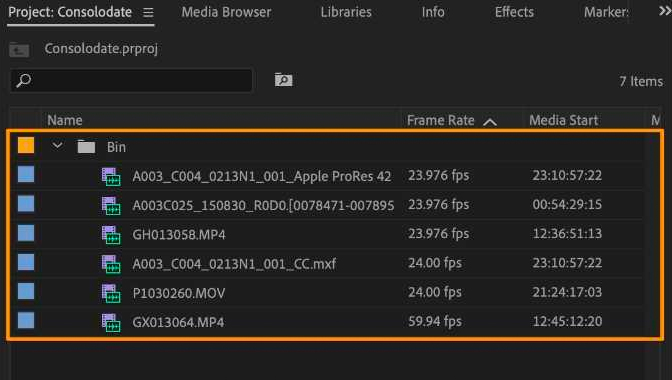Click blue label swatch of GH013058.MP4
This screenshot has width=672, height=380.
coord(26,233)
